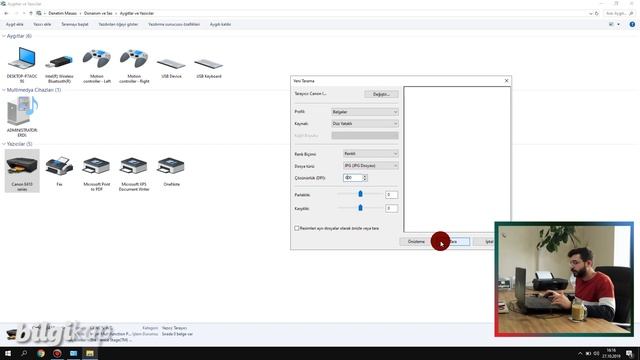The height and width of the screenshot is (360, 640).
Task: Click Yazdırılan öğeyi göster in the toolbar
Action: pyautogui.click(x=118, y=24)
